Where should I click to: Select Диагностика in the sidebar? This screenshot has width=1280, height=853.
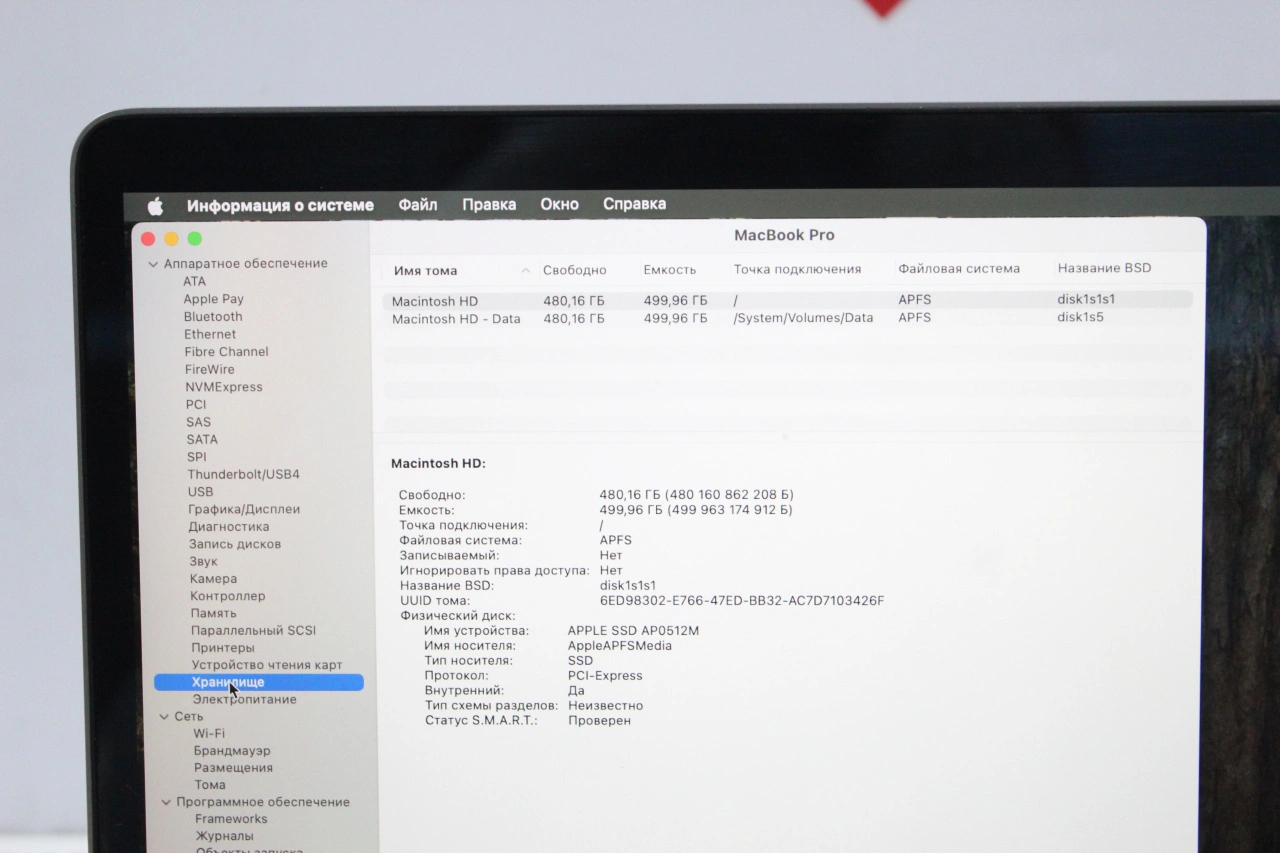tap(229, 527)
